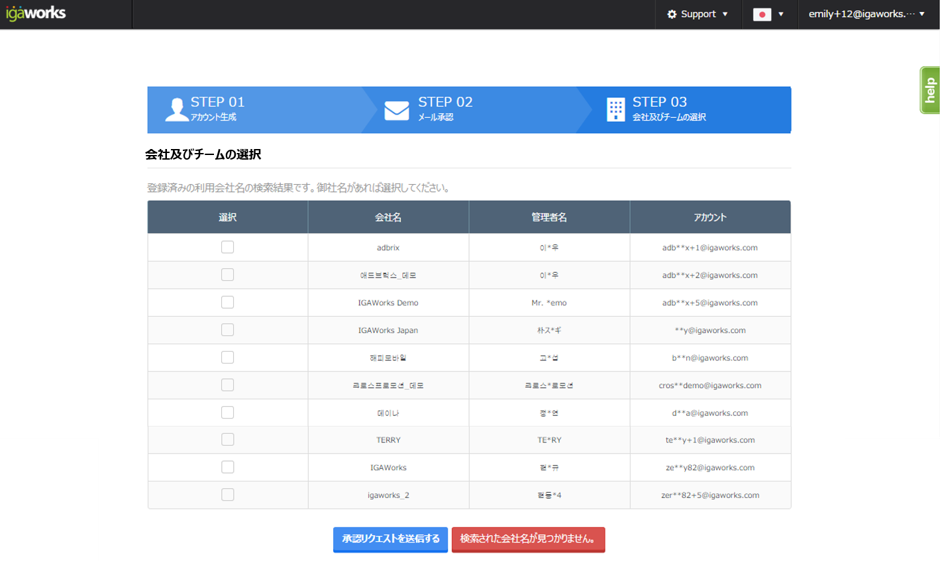
Task: Click zer**82+5@igaworks.com account cell
Action: 710,495
